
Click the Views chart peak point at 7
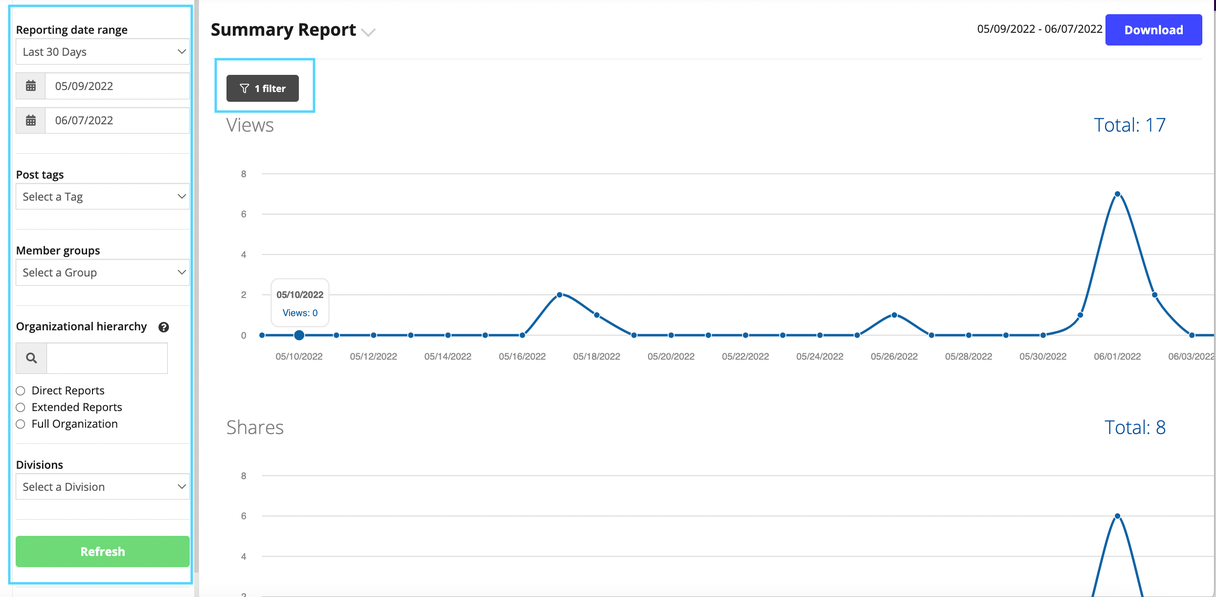1117,194
